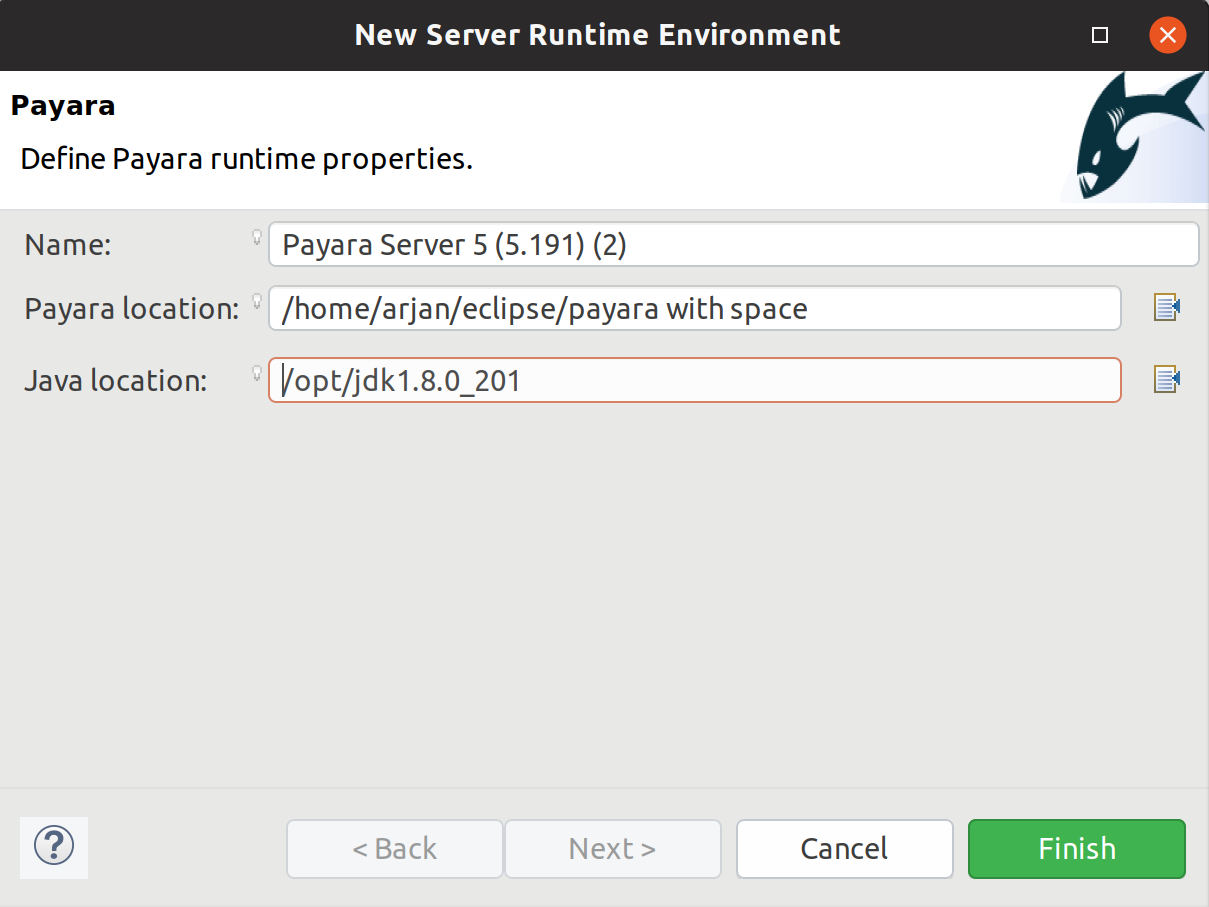Viewport: 1209px width, 907px height.
Task: Click the Payara fish logo
Action: 1136,135
